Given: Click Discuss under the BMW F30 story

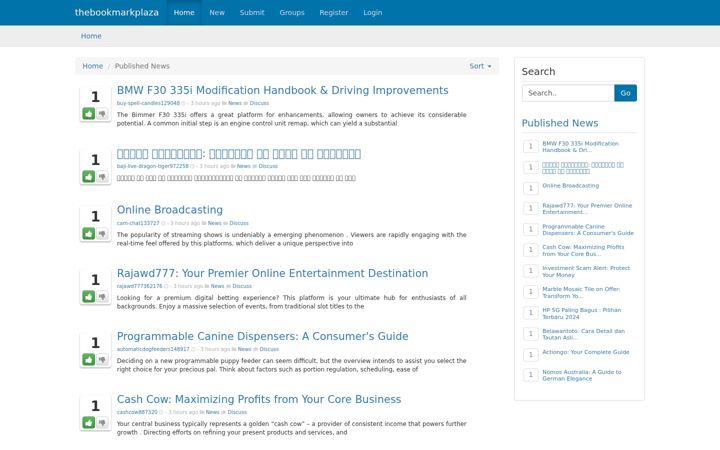Looking at the screenshot, I should 259,103.
